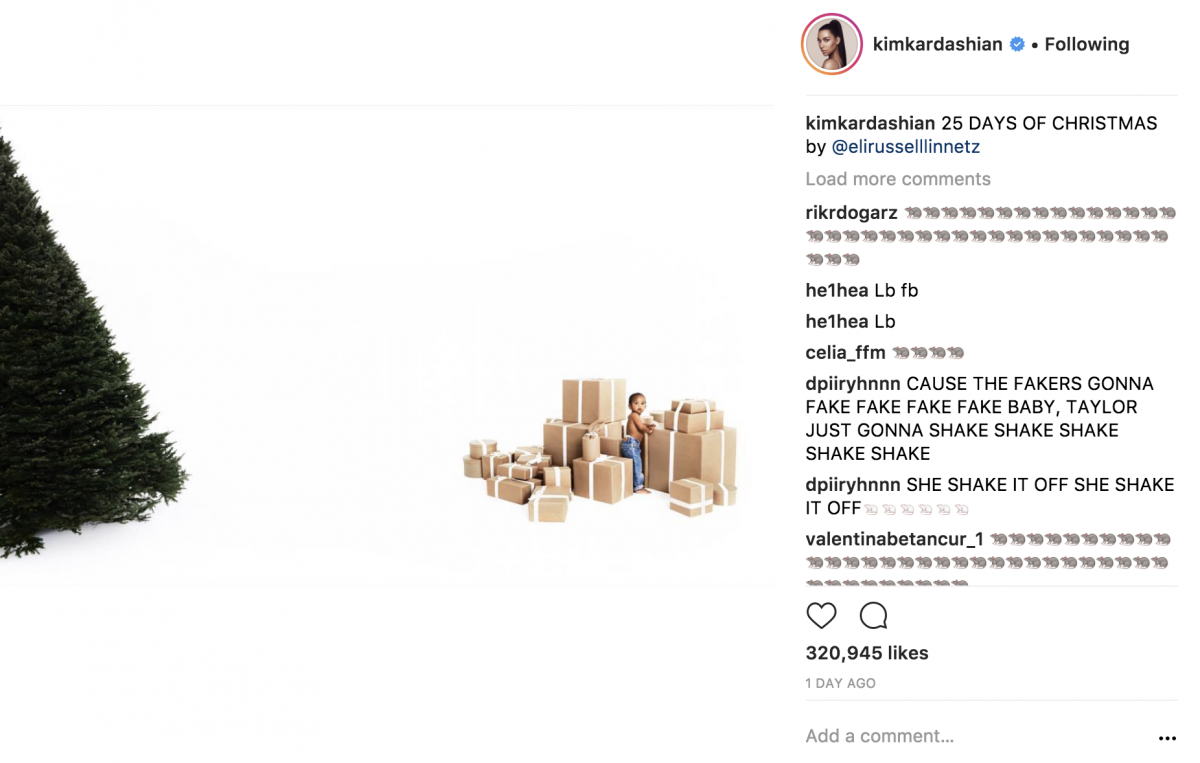This screenshot has height=763, width=1200.
Task: Click the blue verified badge
Action: tap(1017, 44)
